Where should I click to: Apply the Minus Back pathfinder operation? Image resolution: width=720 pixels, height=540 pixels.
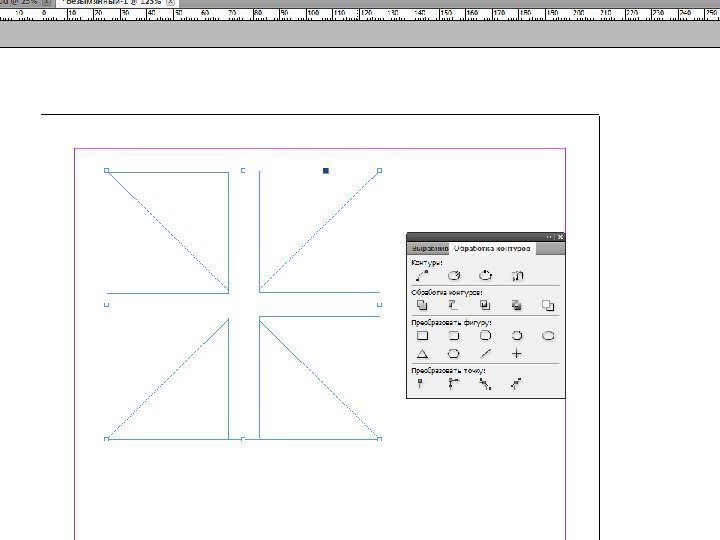coord(548,305)
